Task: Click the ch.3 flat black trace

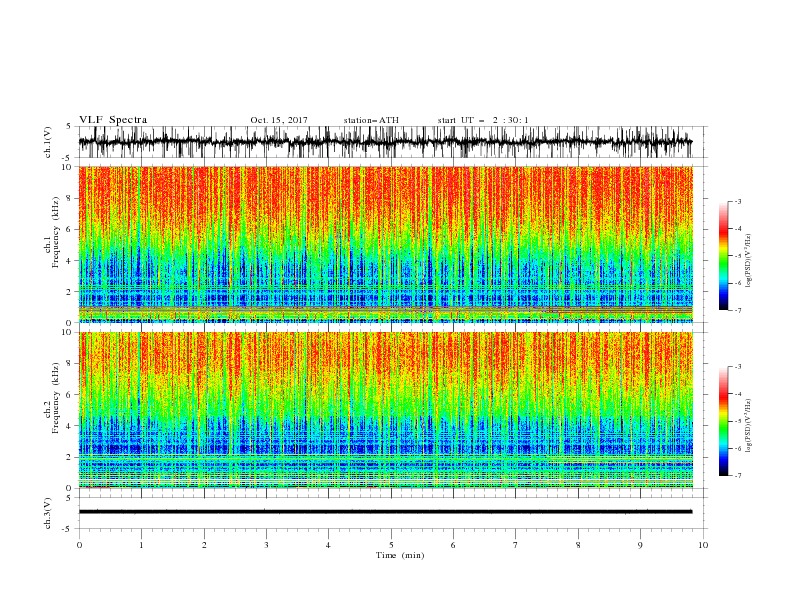Action: [x=385, y=512]
